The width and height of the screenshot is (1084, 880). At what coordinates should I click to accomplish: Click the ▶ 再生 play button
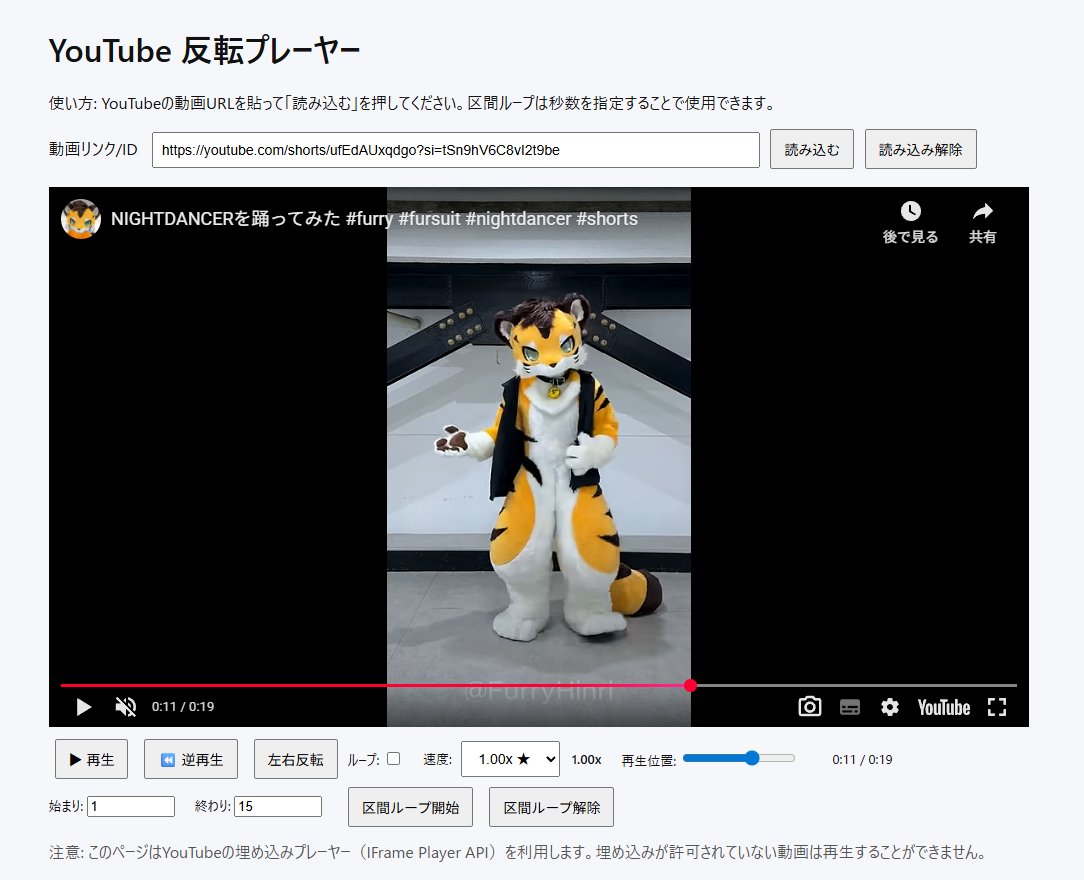(x=91, y=759)
